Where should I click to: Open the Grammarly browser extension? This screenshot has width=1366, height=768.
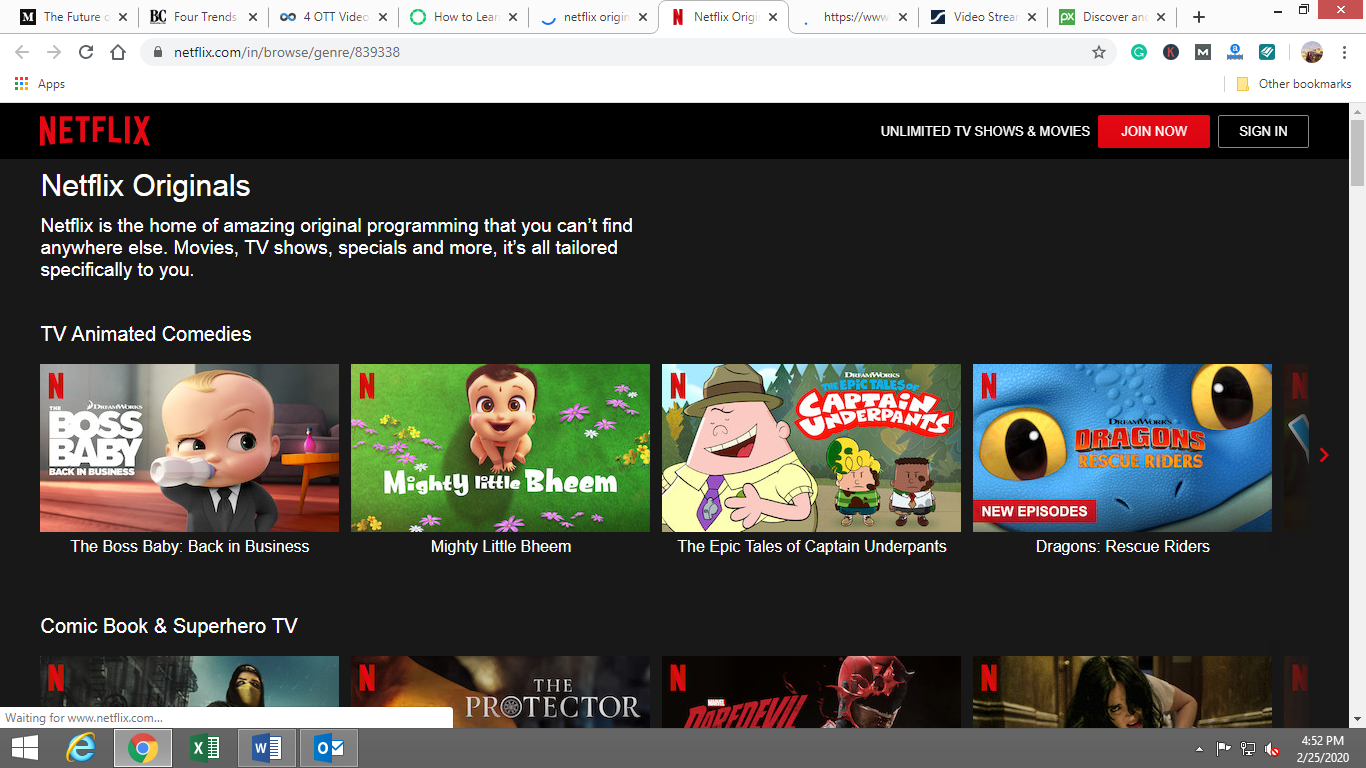[1141, 51]
